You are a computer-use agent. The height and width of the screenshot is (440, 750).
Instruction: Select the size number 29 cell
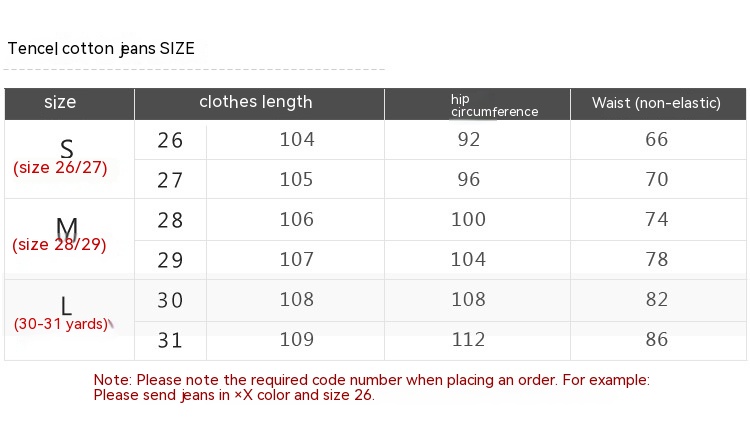(x=171, y=260)
